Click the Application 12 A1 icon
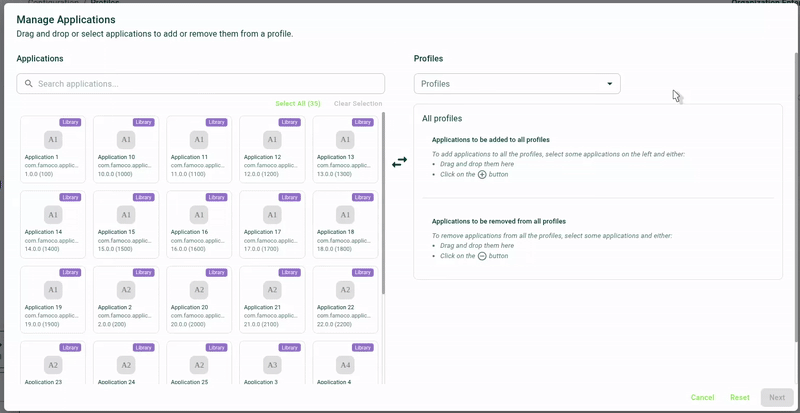Image resolution: width=800 pixels, height=413 pixels. pyautogui.click(x=272, y=139)
